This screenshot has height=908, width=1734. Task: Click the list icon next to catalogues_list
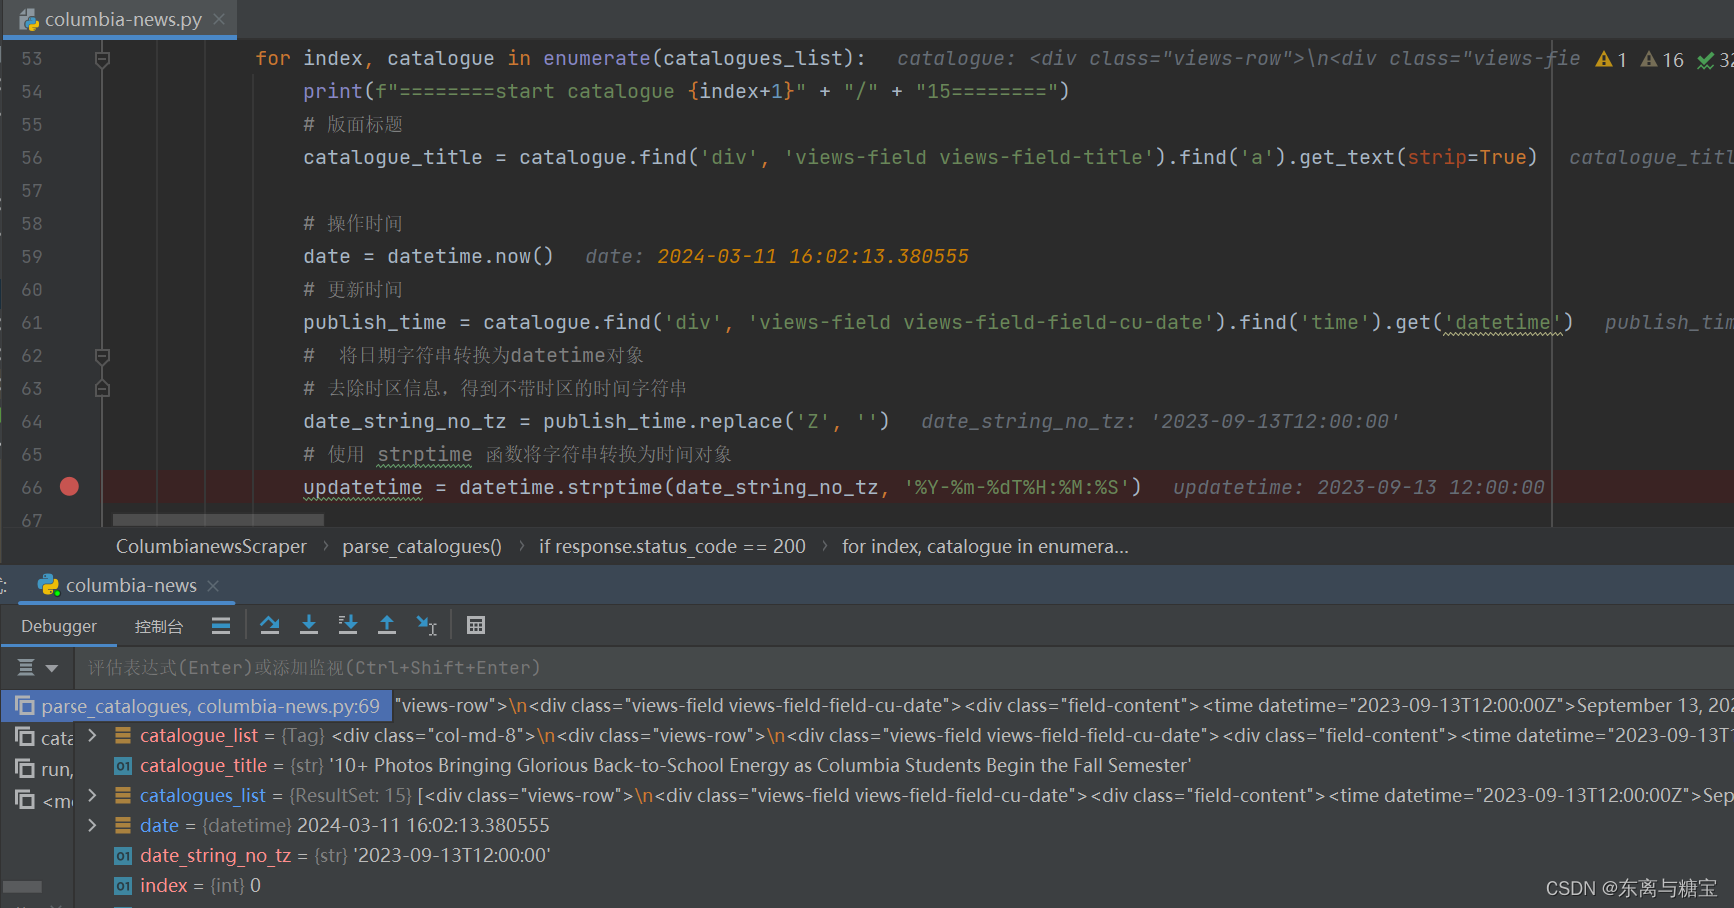(123, 796)
